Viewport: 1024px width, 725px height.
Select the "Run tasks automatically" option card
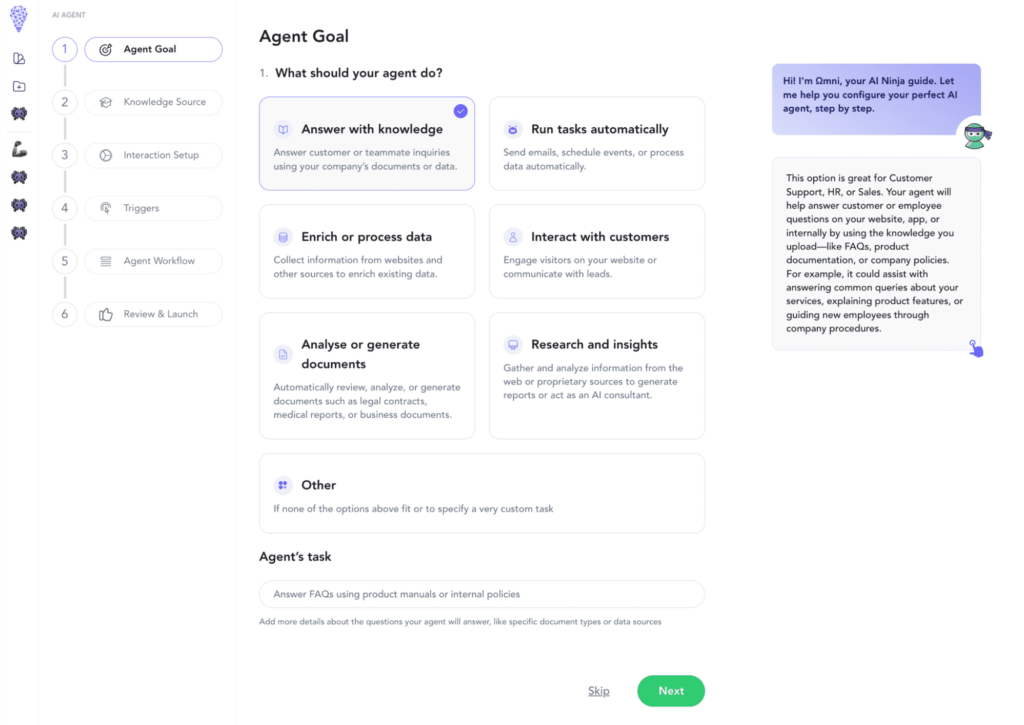pyautogui.click(x=596, y=143)
